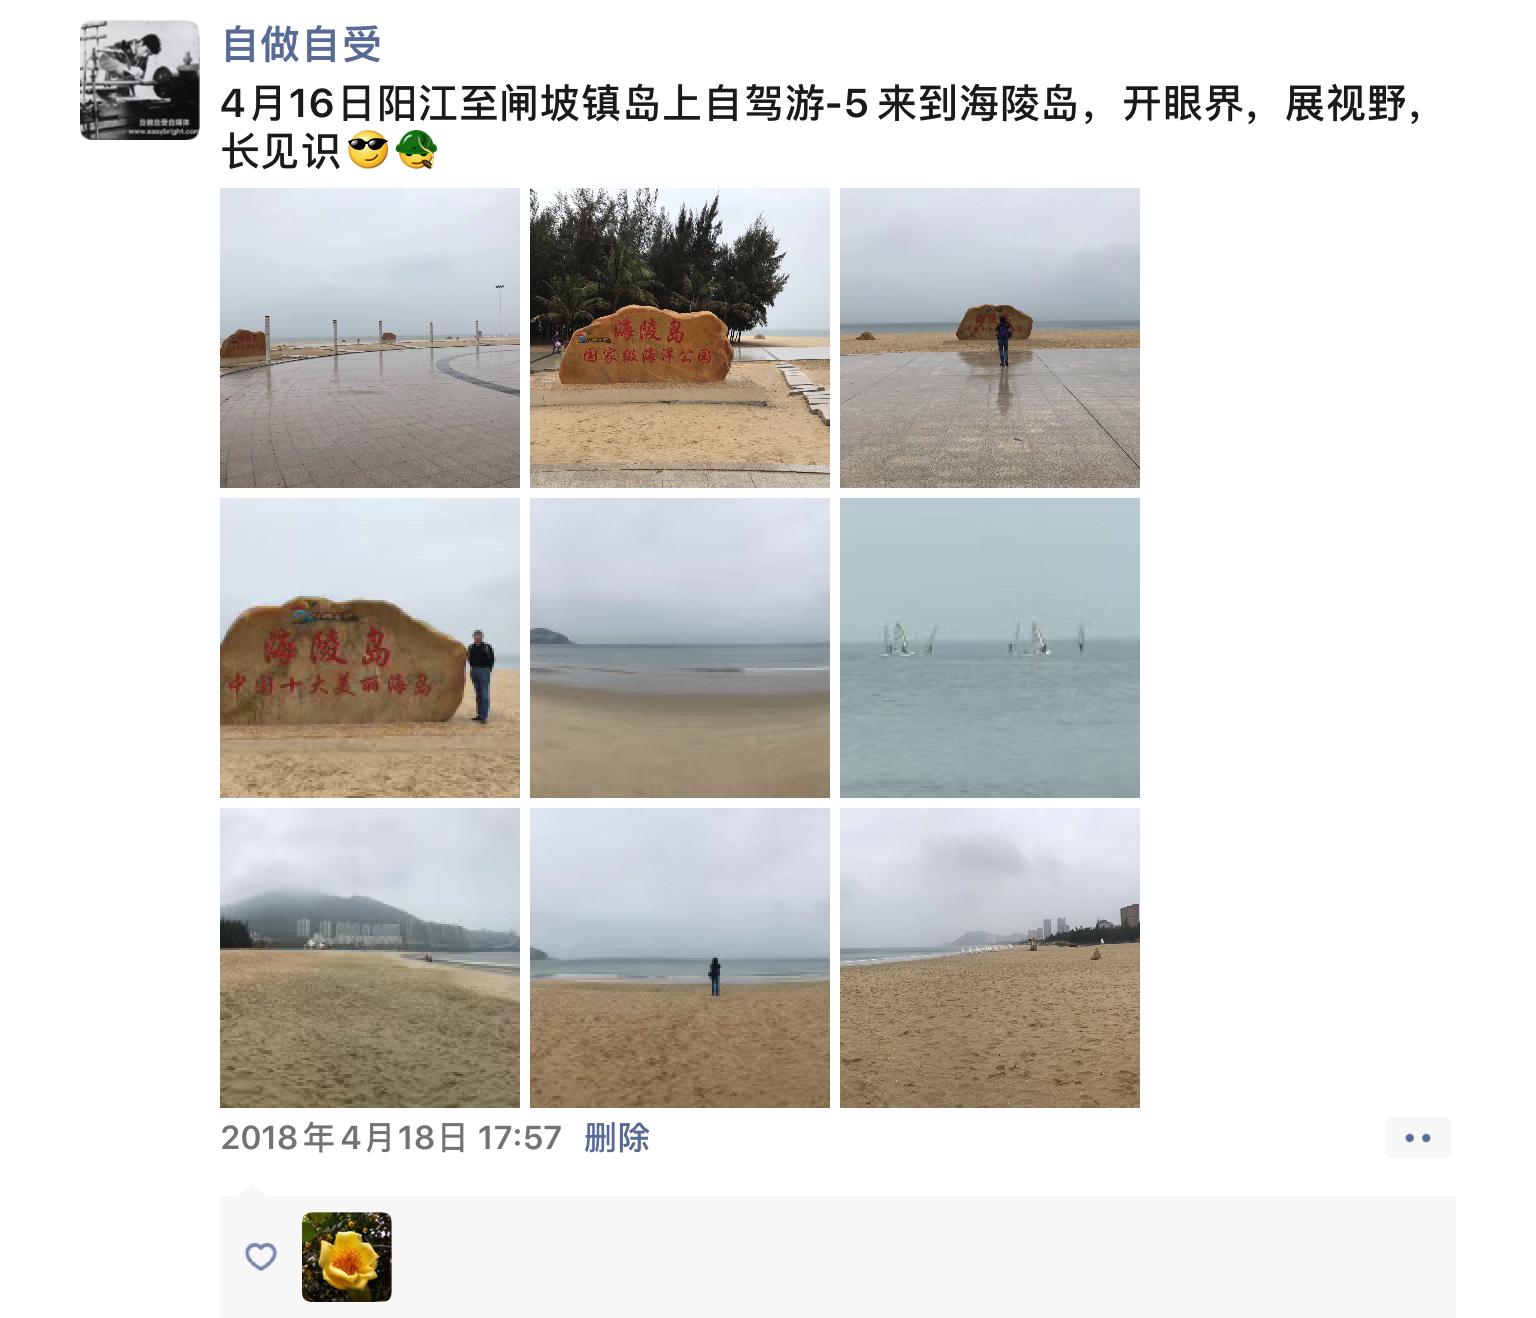Click the sunglasses smiley emoji in caption
This screenshot has width=1536, height=1318.
[x=367, y=153]
